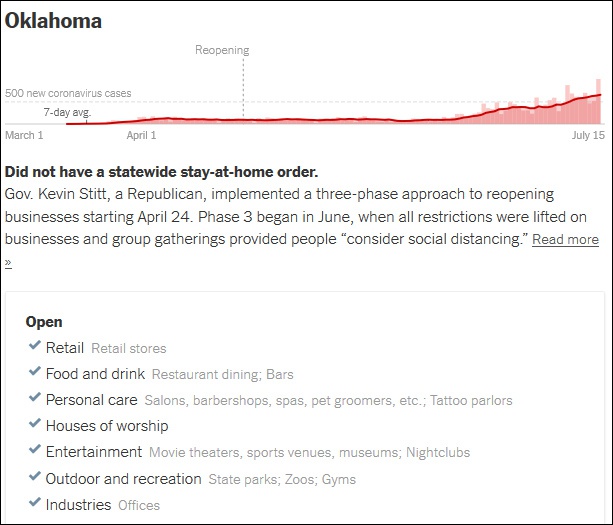Open the Read more link
613x525 pixels.
coord(565,239)
